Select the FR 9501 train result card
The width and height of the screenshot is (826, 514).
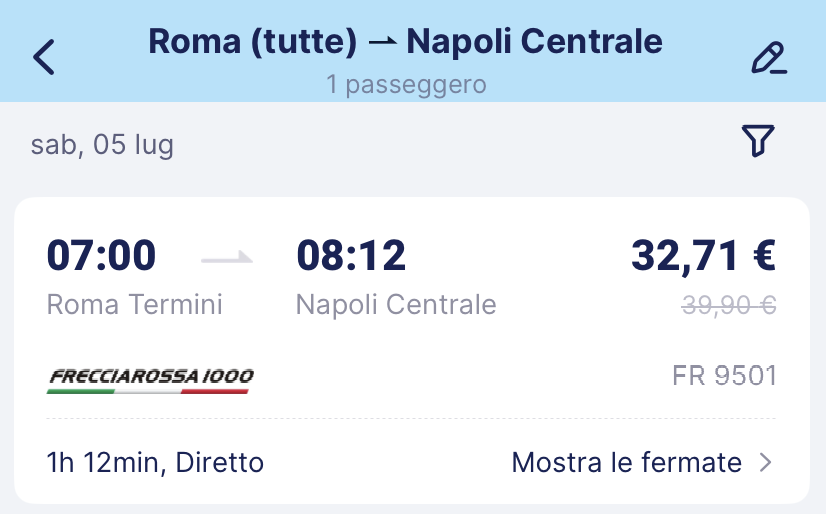coord(412,350)
